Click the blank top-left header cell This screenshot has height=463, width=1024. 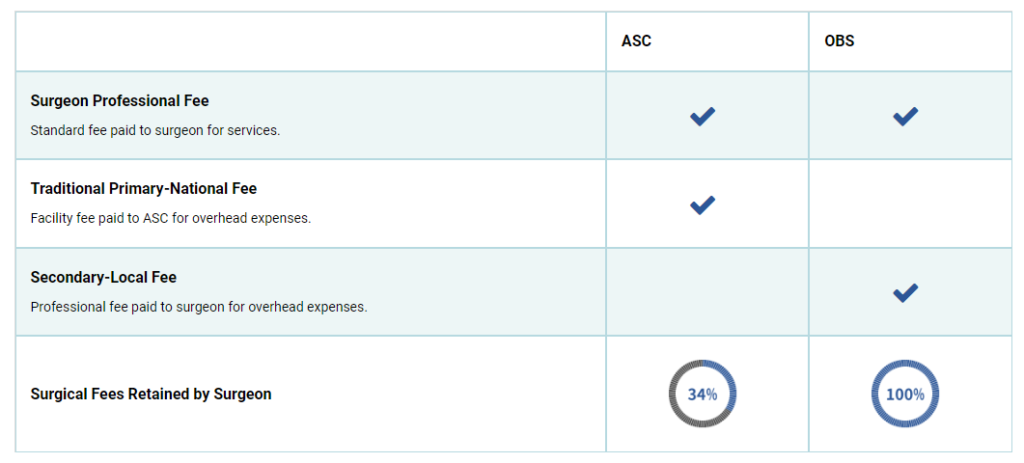[x=310, y=42]
